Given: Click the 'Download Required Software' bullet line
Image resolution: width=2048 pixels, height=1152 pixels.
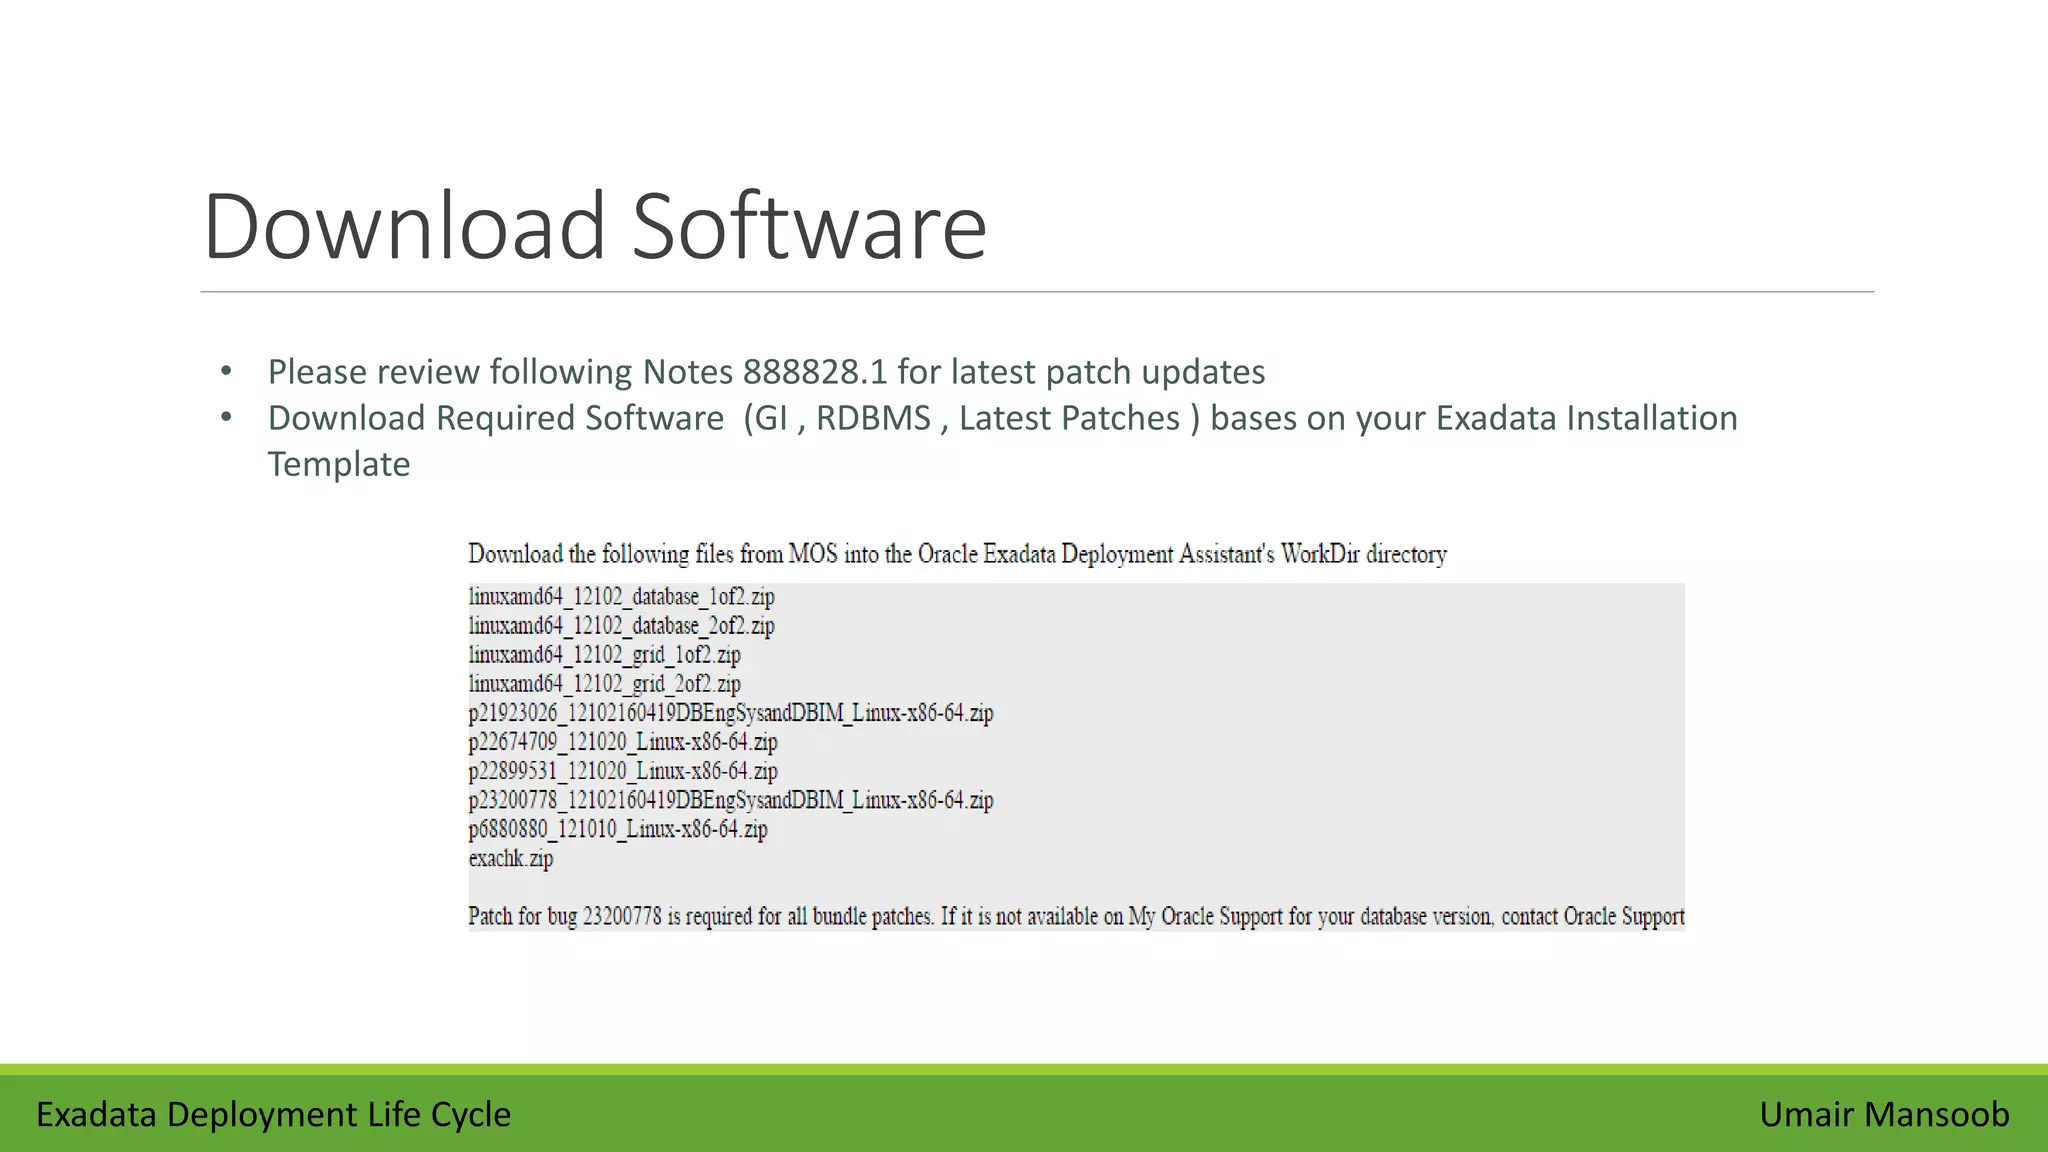Looking at the screenshot, I should point(1002,418).
